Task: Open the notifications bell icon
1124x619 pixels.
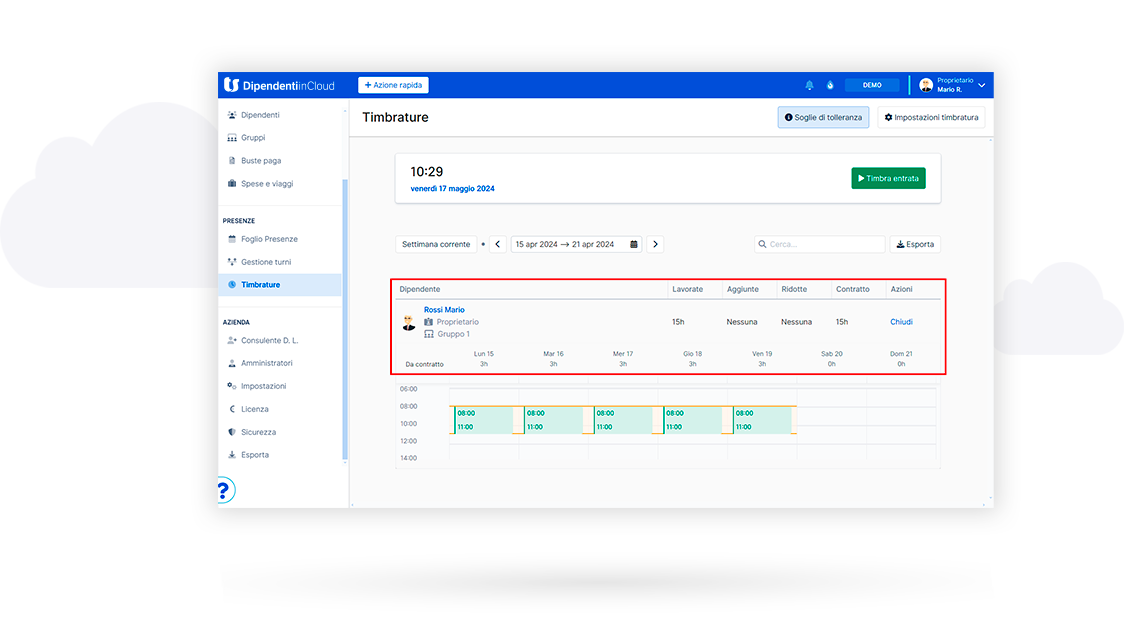Action: point(809,85)
